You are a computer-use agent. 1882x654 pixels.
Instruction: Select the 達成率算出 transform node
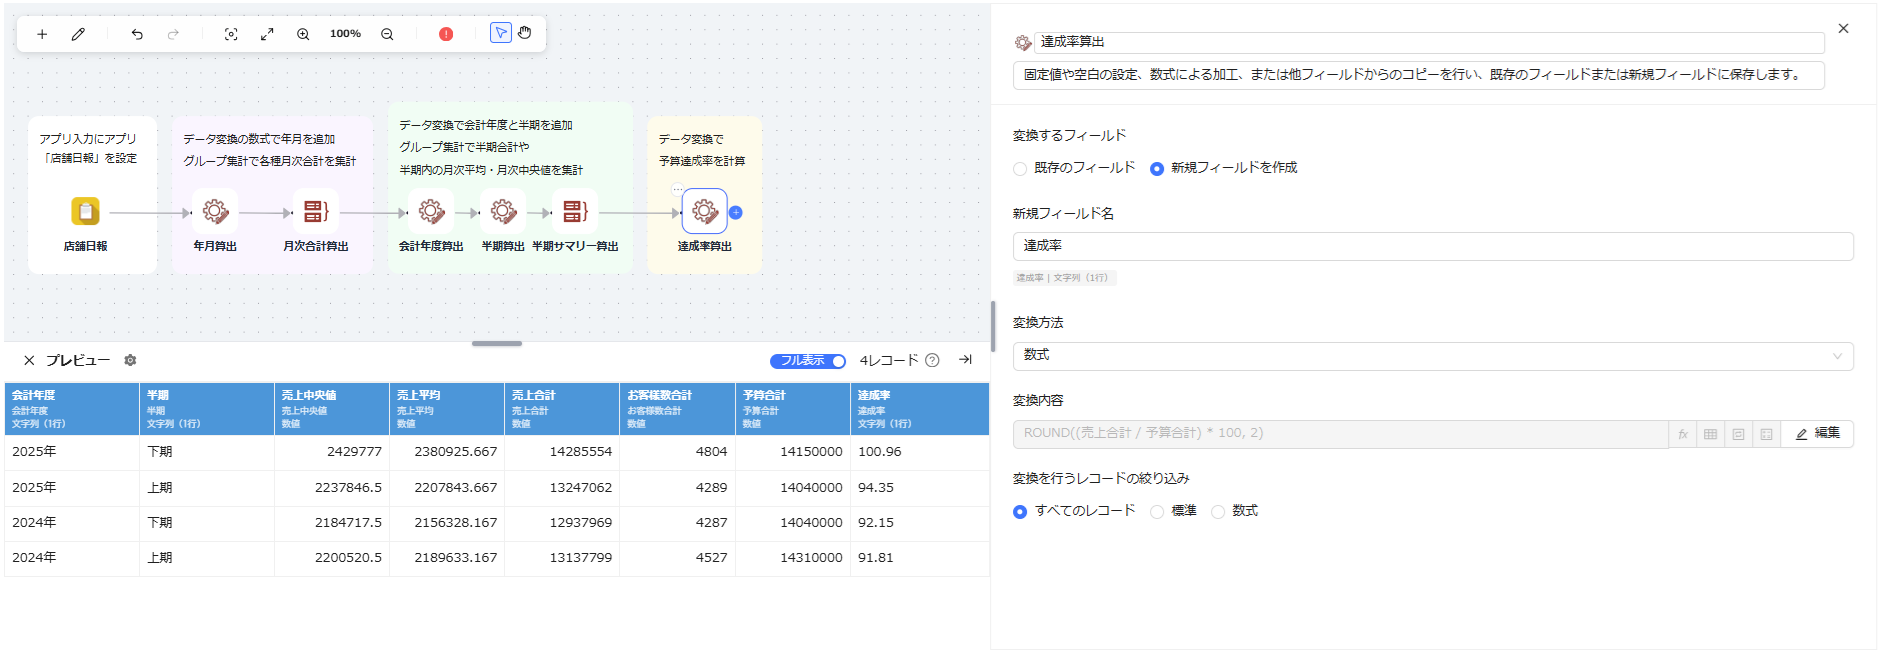[x=704, y=212]
